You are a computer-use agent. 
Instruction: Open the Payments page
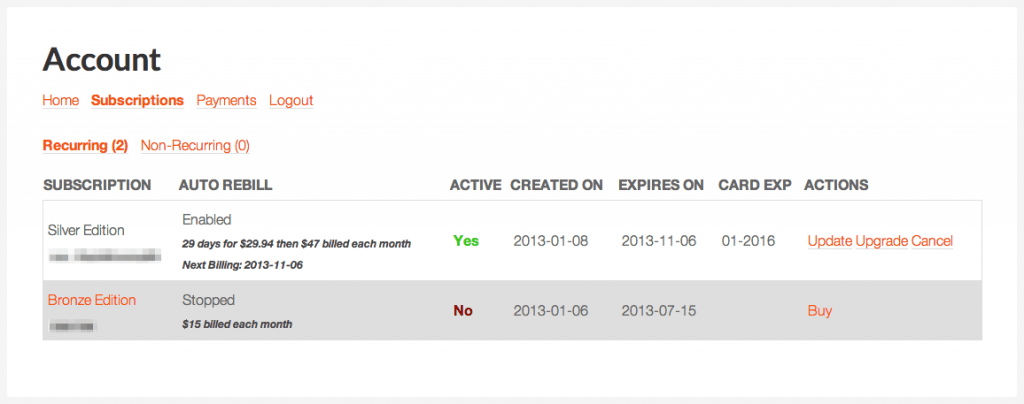pyautogui.click(x=227, y=101)
